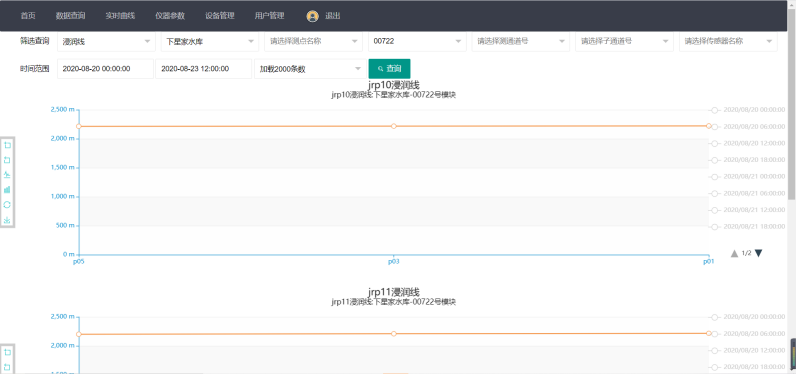Save the jrp10 chart as image
This screenshot has height=374, width=796.
click(x=7, y=220)
